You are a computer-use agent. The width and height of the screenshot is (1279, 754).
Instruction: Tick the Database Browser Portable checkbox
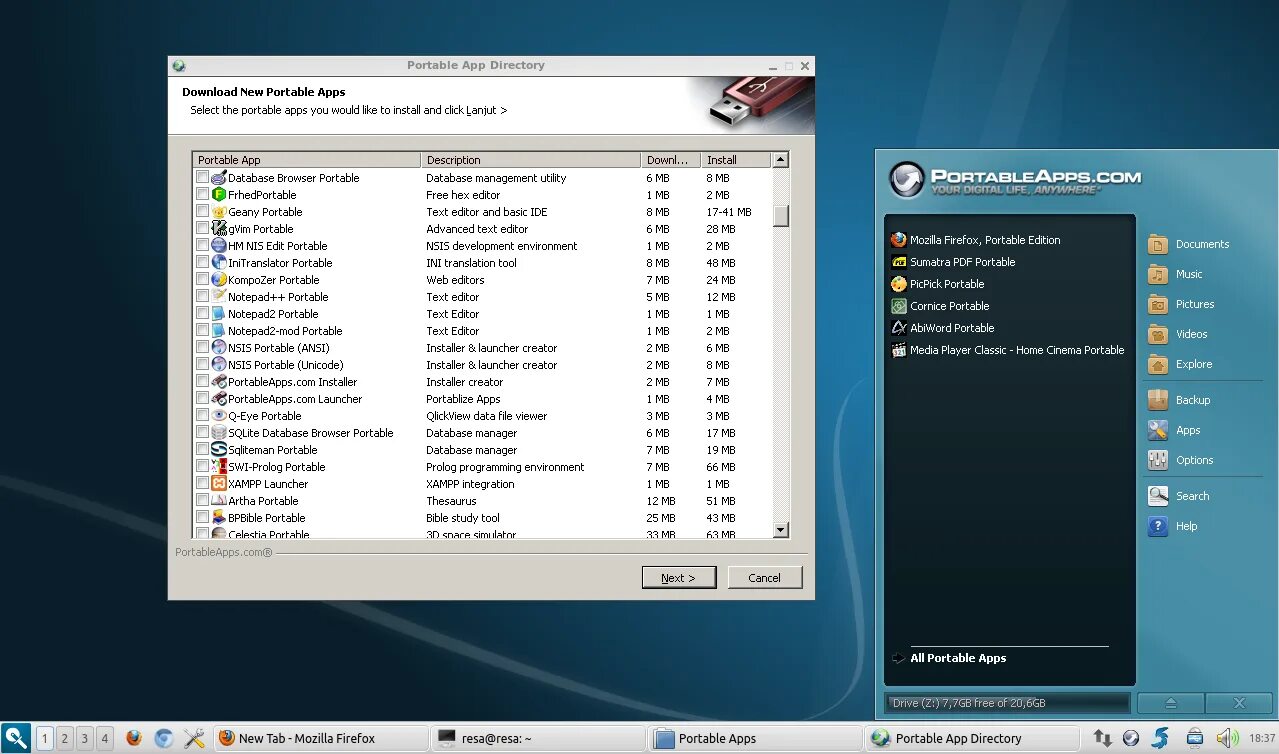click(x=203, y=178)
